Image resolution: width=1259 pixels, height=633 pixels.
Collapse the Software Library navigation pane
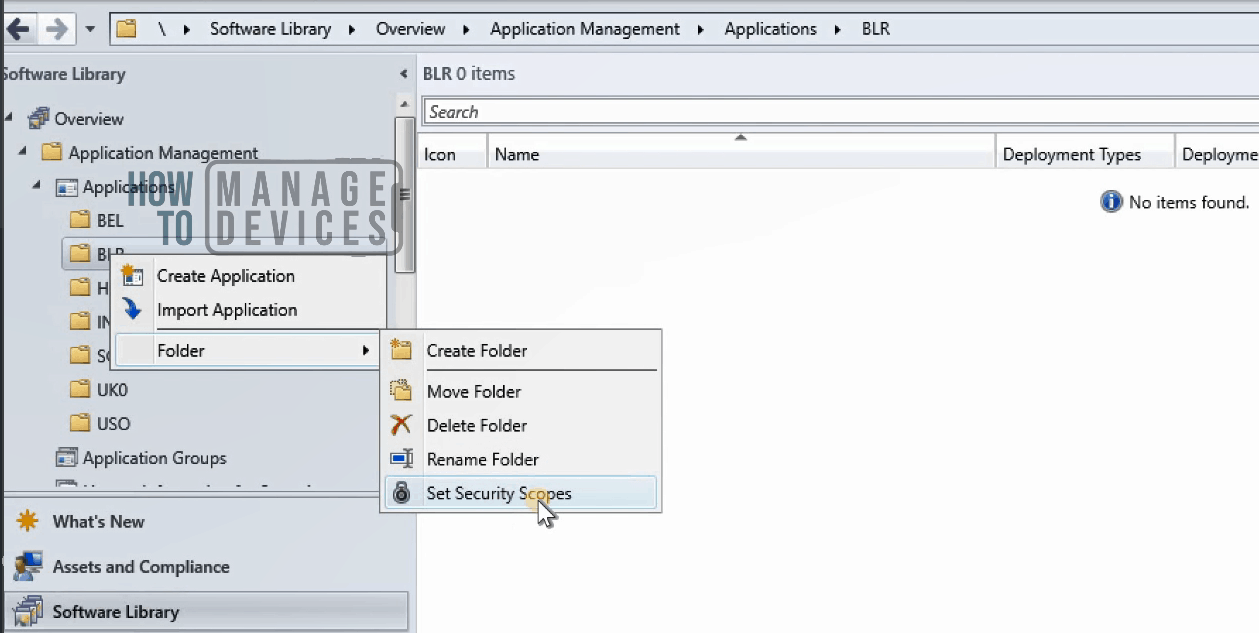point(403,74)
